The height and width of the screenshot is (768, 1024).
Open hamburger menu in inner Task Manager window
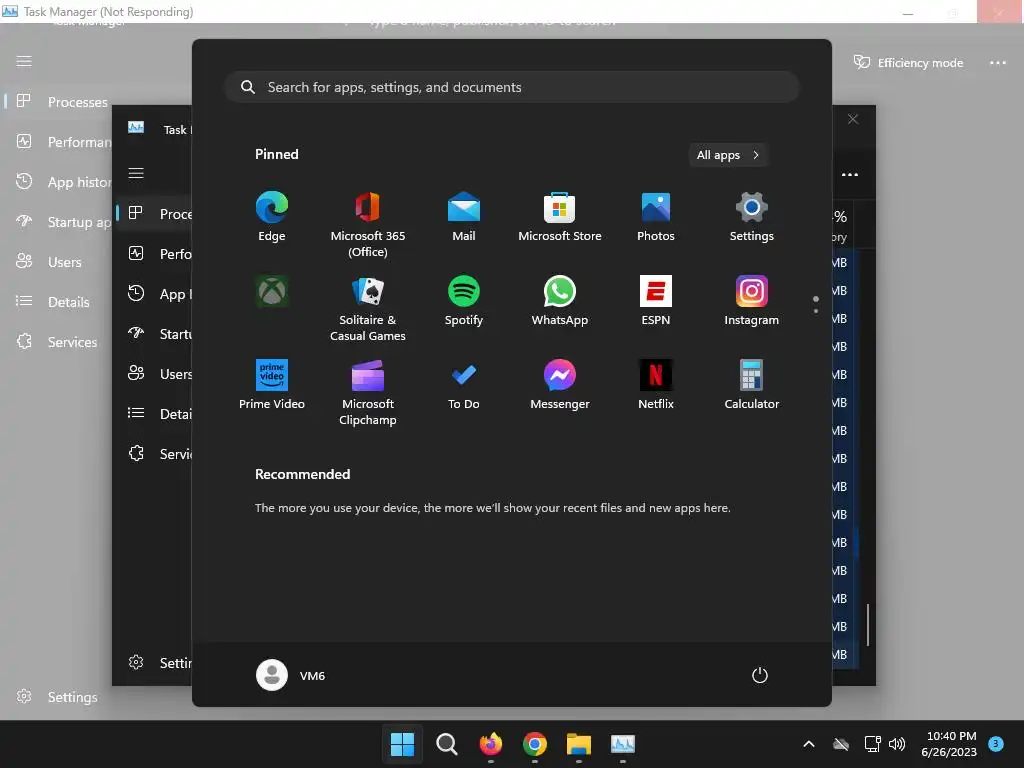tap(136, 173)
